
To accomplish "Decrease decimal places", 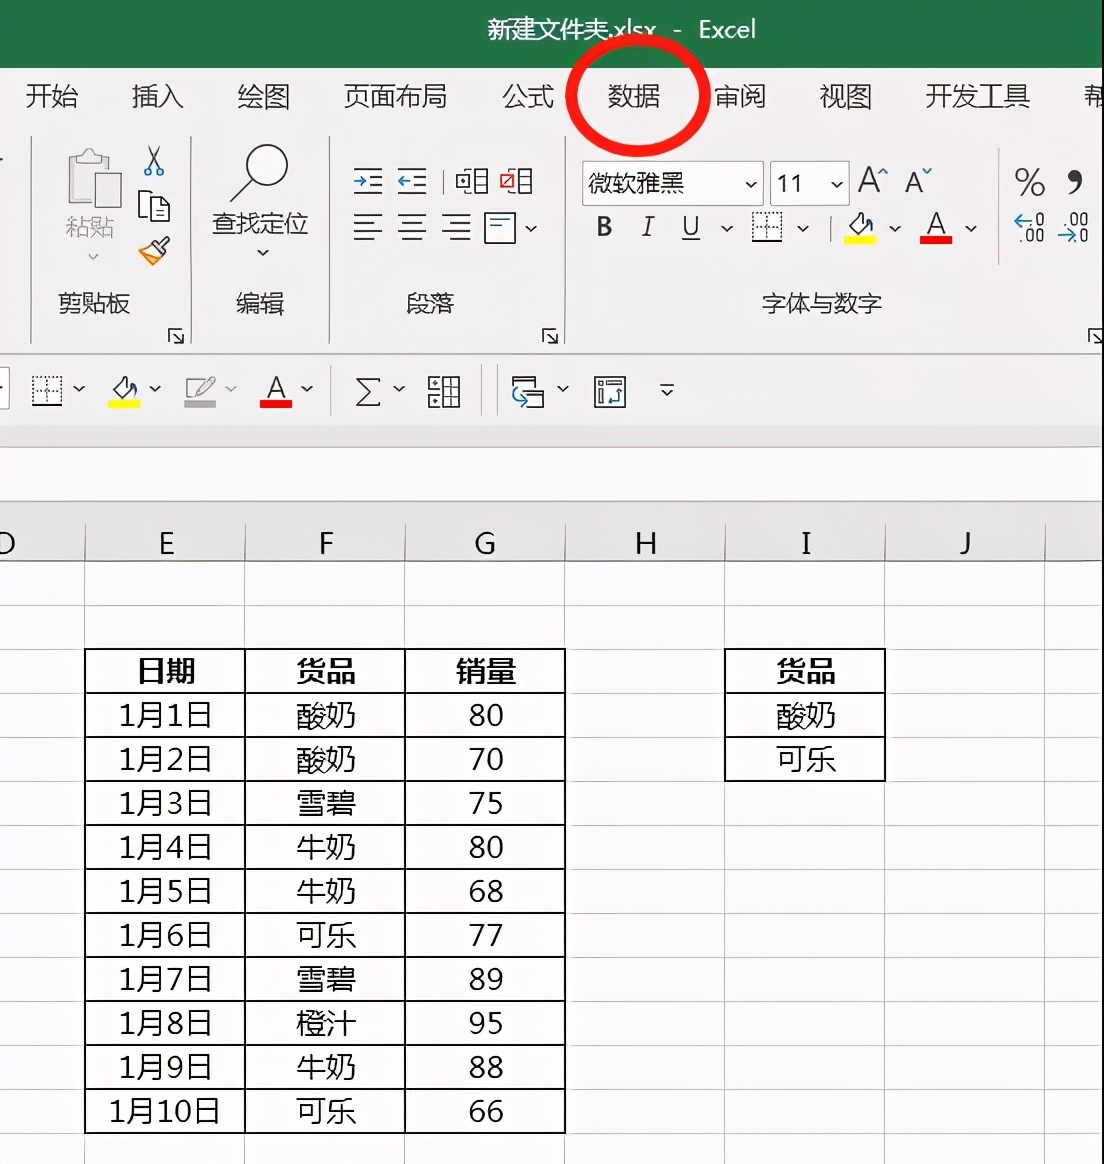I will tap(1074, 227).
